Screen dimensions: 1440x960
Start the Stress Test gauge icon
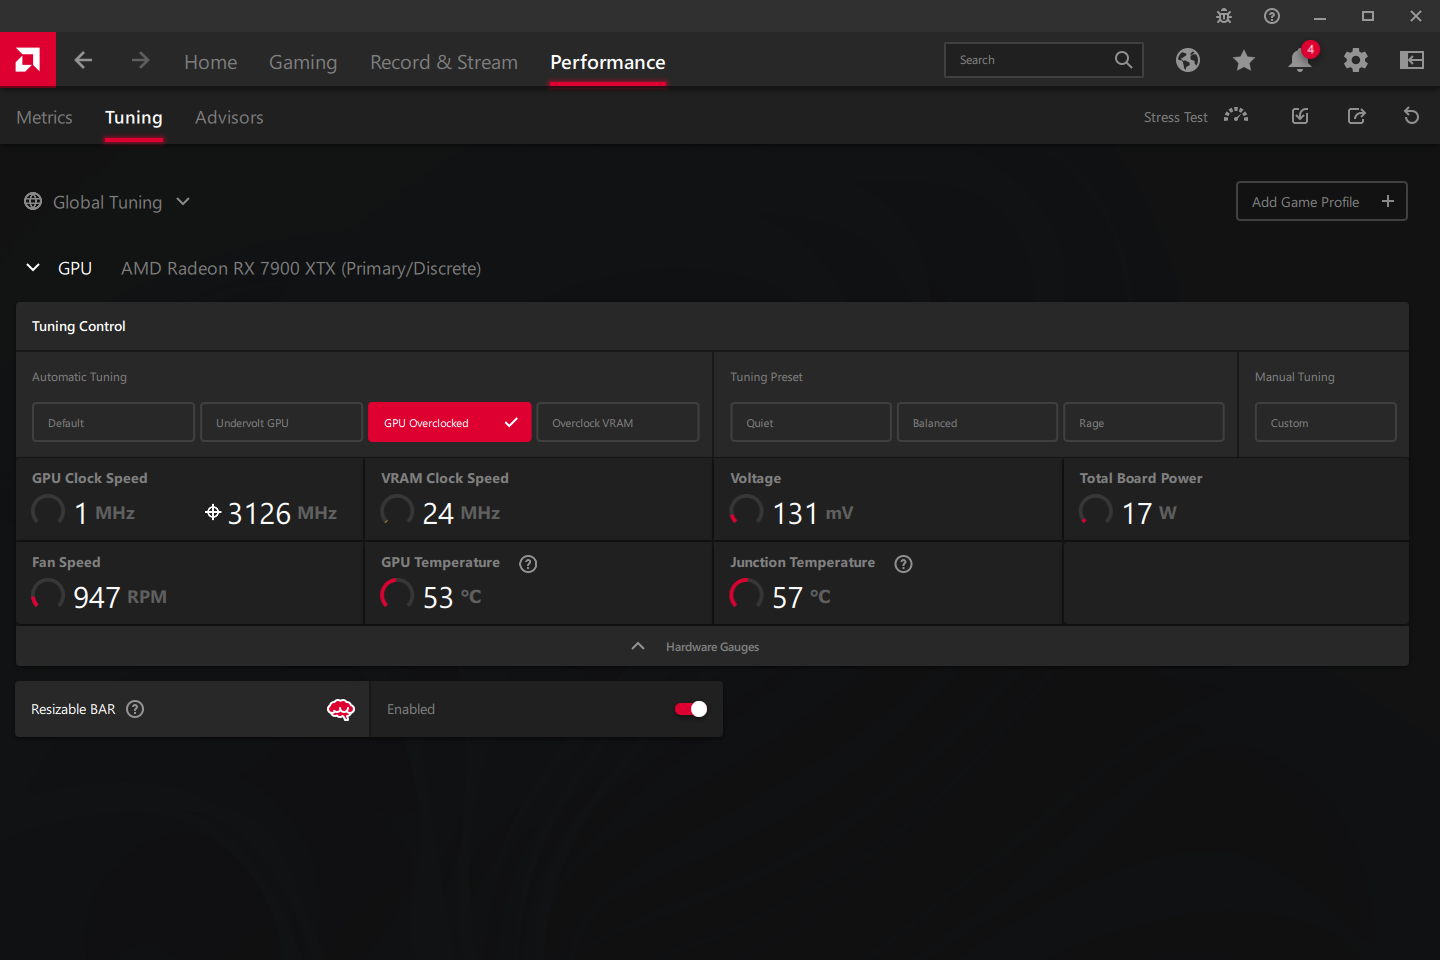pyautogui.click(x=1236, y=116)
